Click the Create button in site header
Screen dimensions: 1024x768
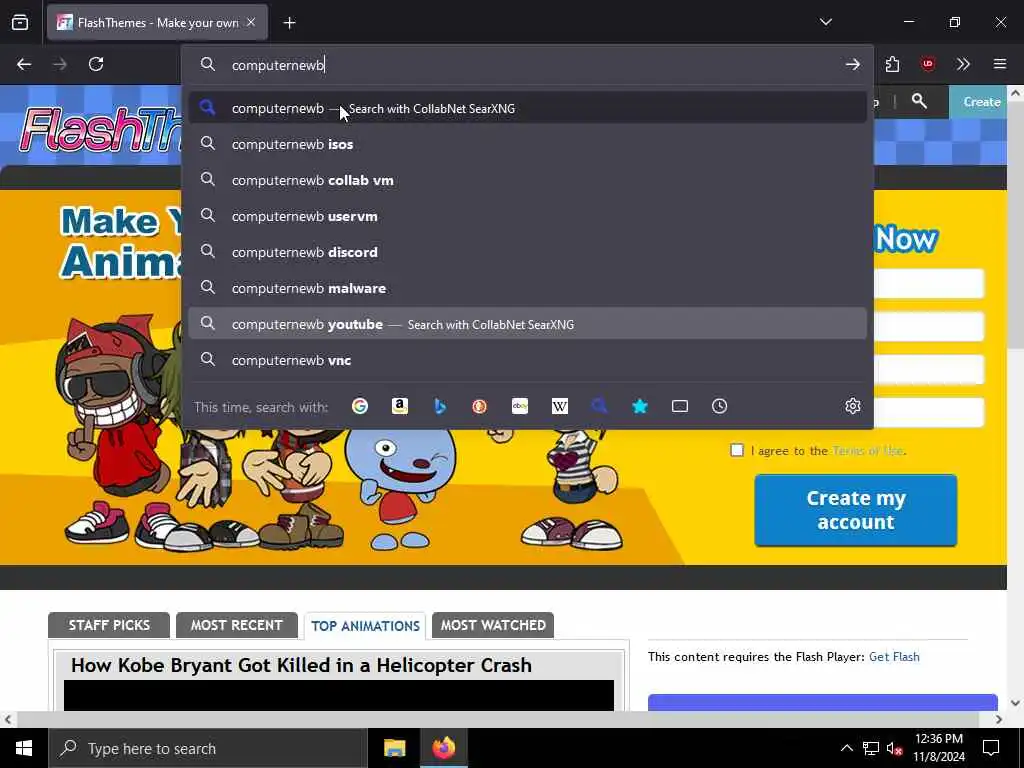point(982,101)
